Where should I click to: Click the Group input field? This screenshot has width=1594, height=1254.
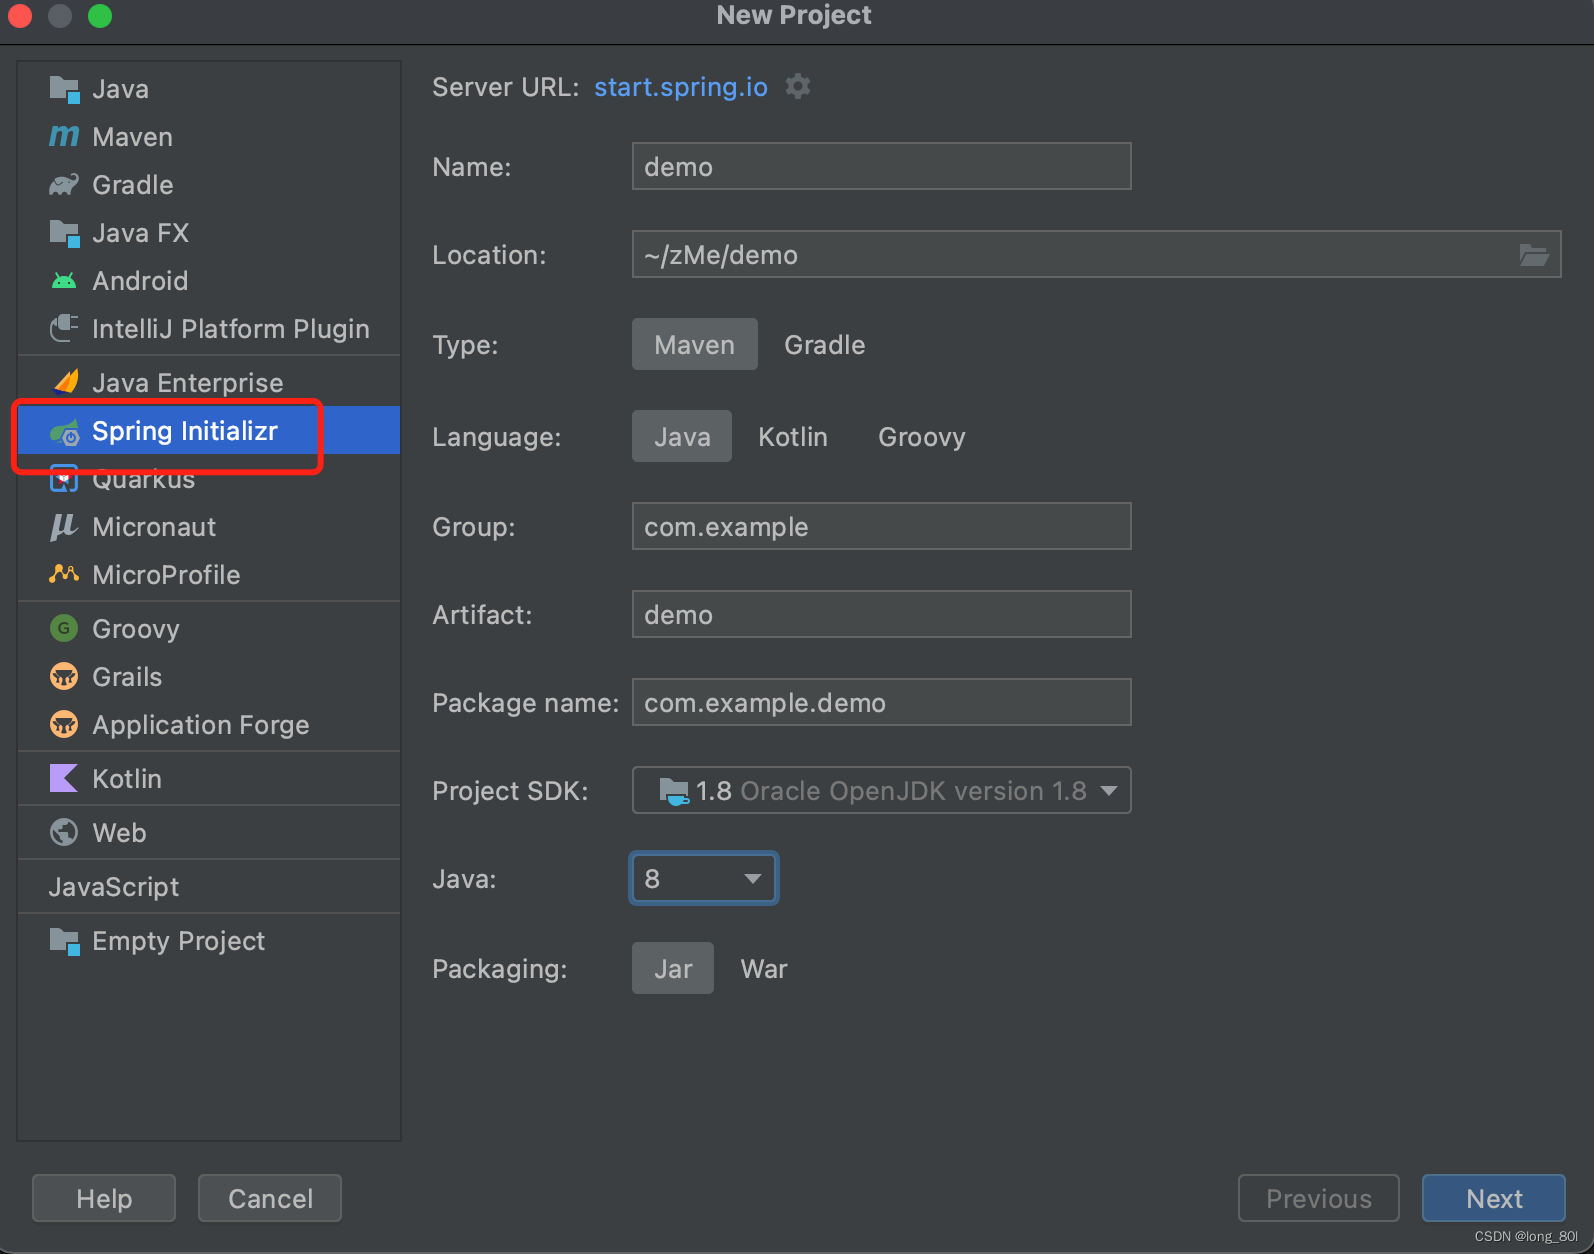tap(882, 526)
